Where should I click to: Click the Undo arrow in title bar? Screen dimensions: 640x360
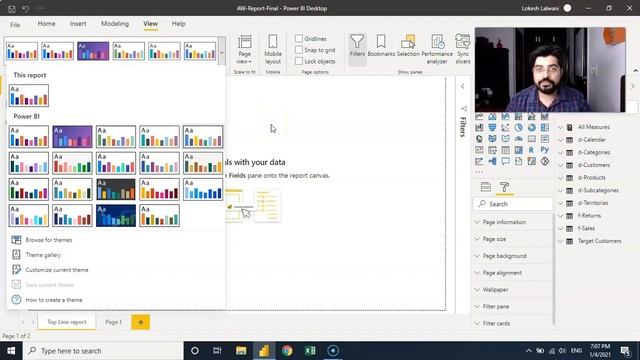click(26, 9)
